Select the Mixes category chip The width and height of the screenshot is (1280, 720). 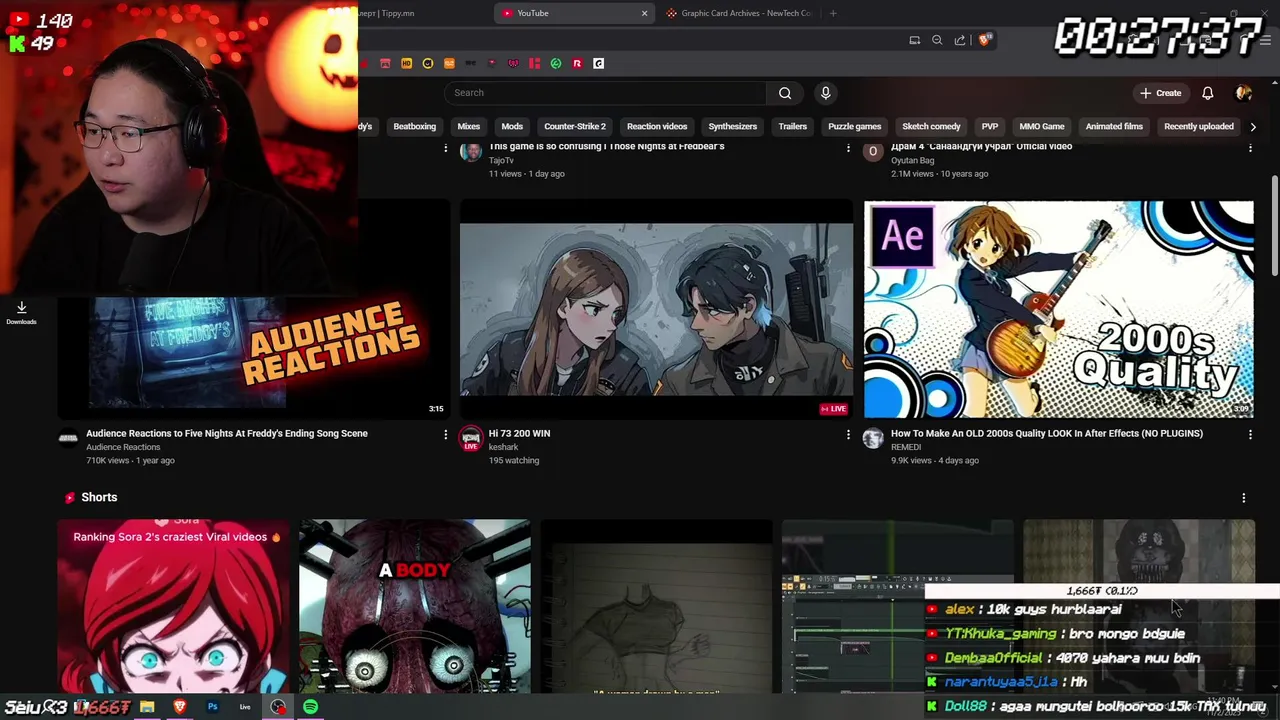pyautogui.click(x=468, y=126)
